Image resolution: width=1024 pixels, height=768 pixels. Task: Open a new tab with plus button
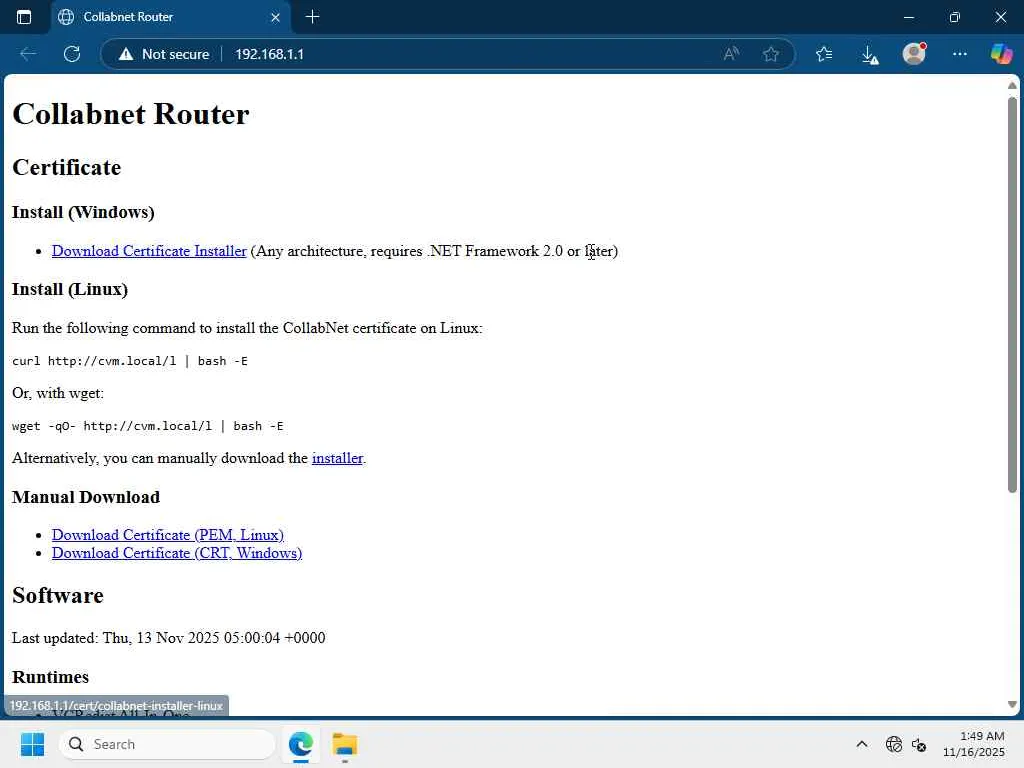pyautogui.click(x=312, y=17)
